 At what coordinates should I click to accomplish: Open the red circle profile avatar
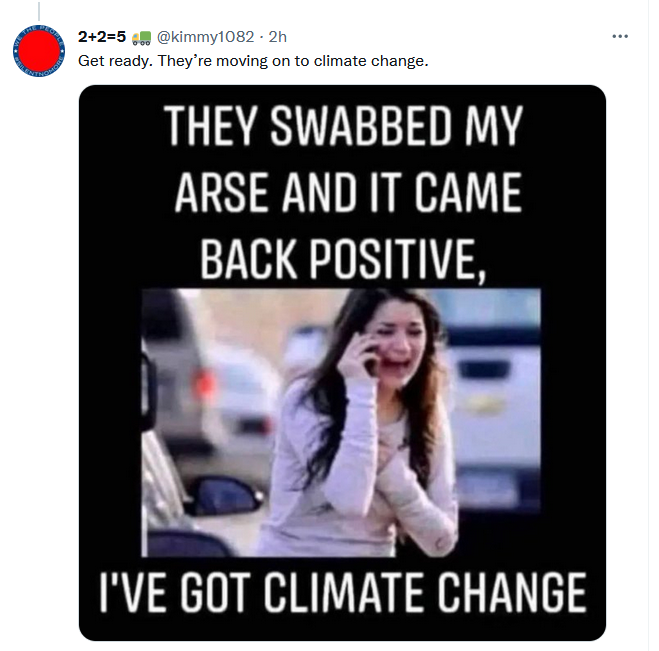tap(39, 53)
